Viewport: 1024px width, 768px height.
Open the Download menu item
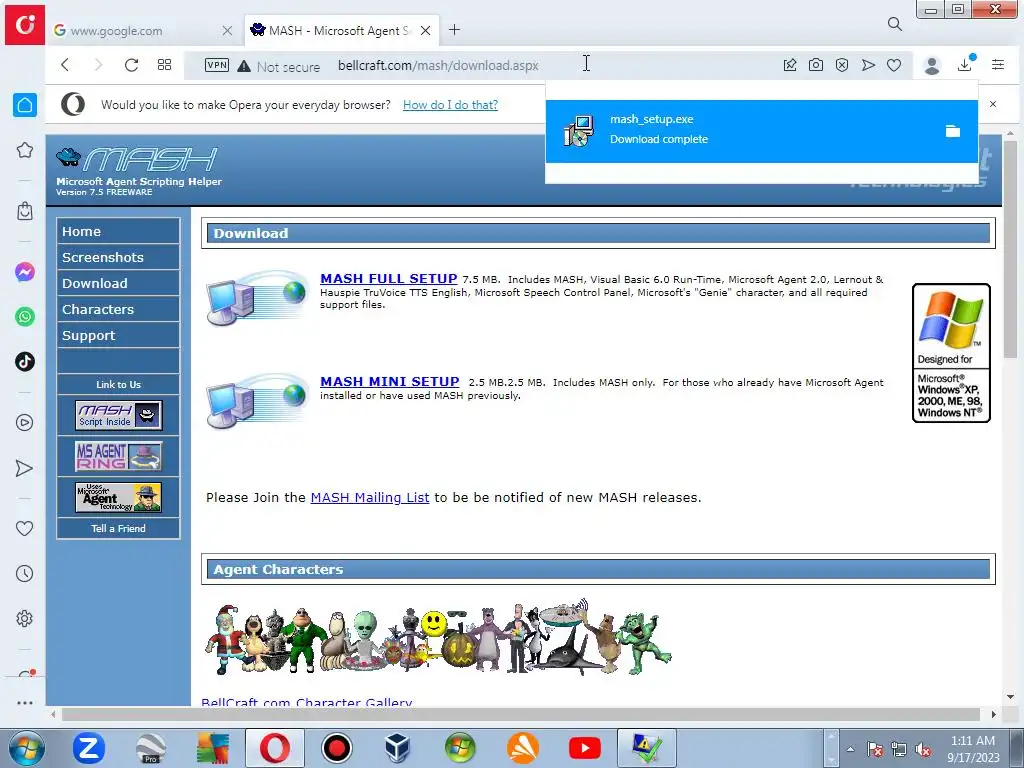(x=118, y=283)
